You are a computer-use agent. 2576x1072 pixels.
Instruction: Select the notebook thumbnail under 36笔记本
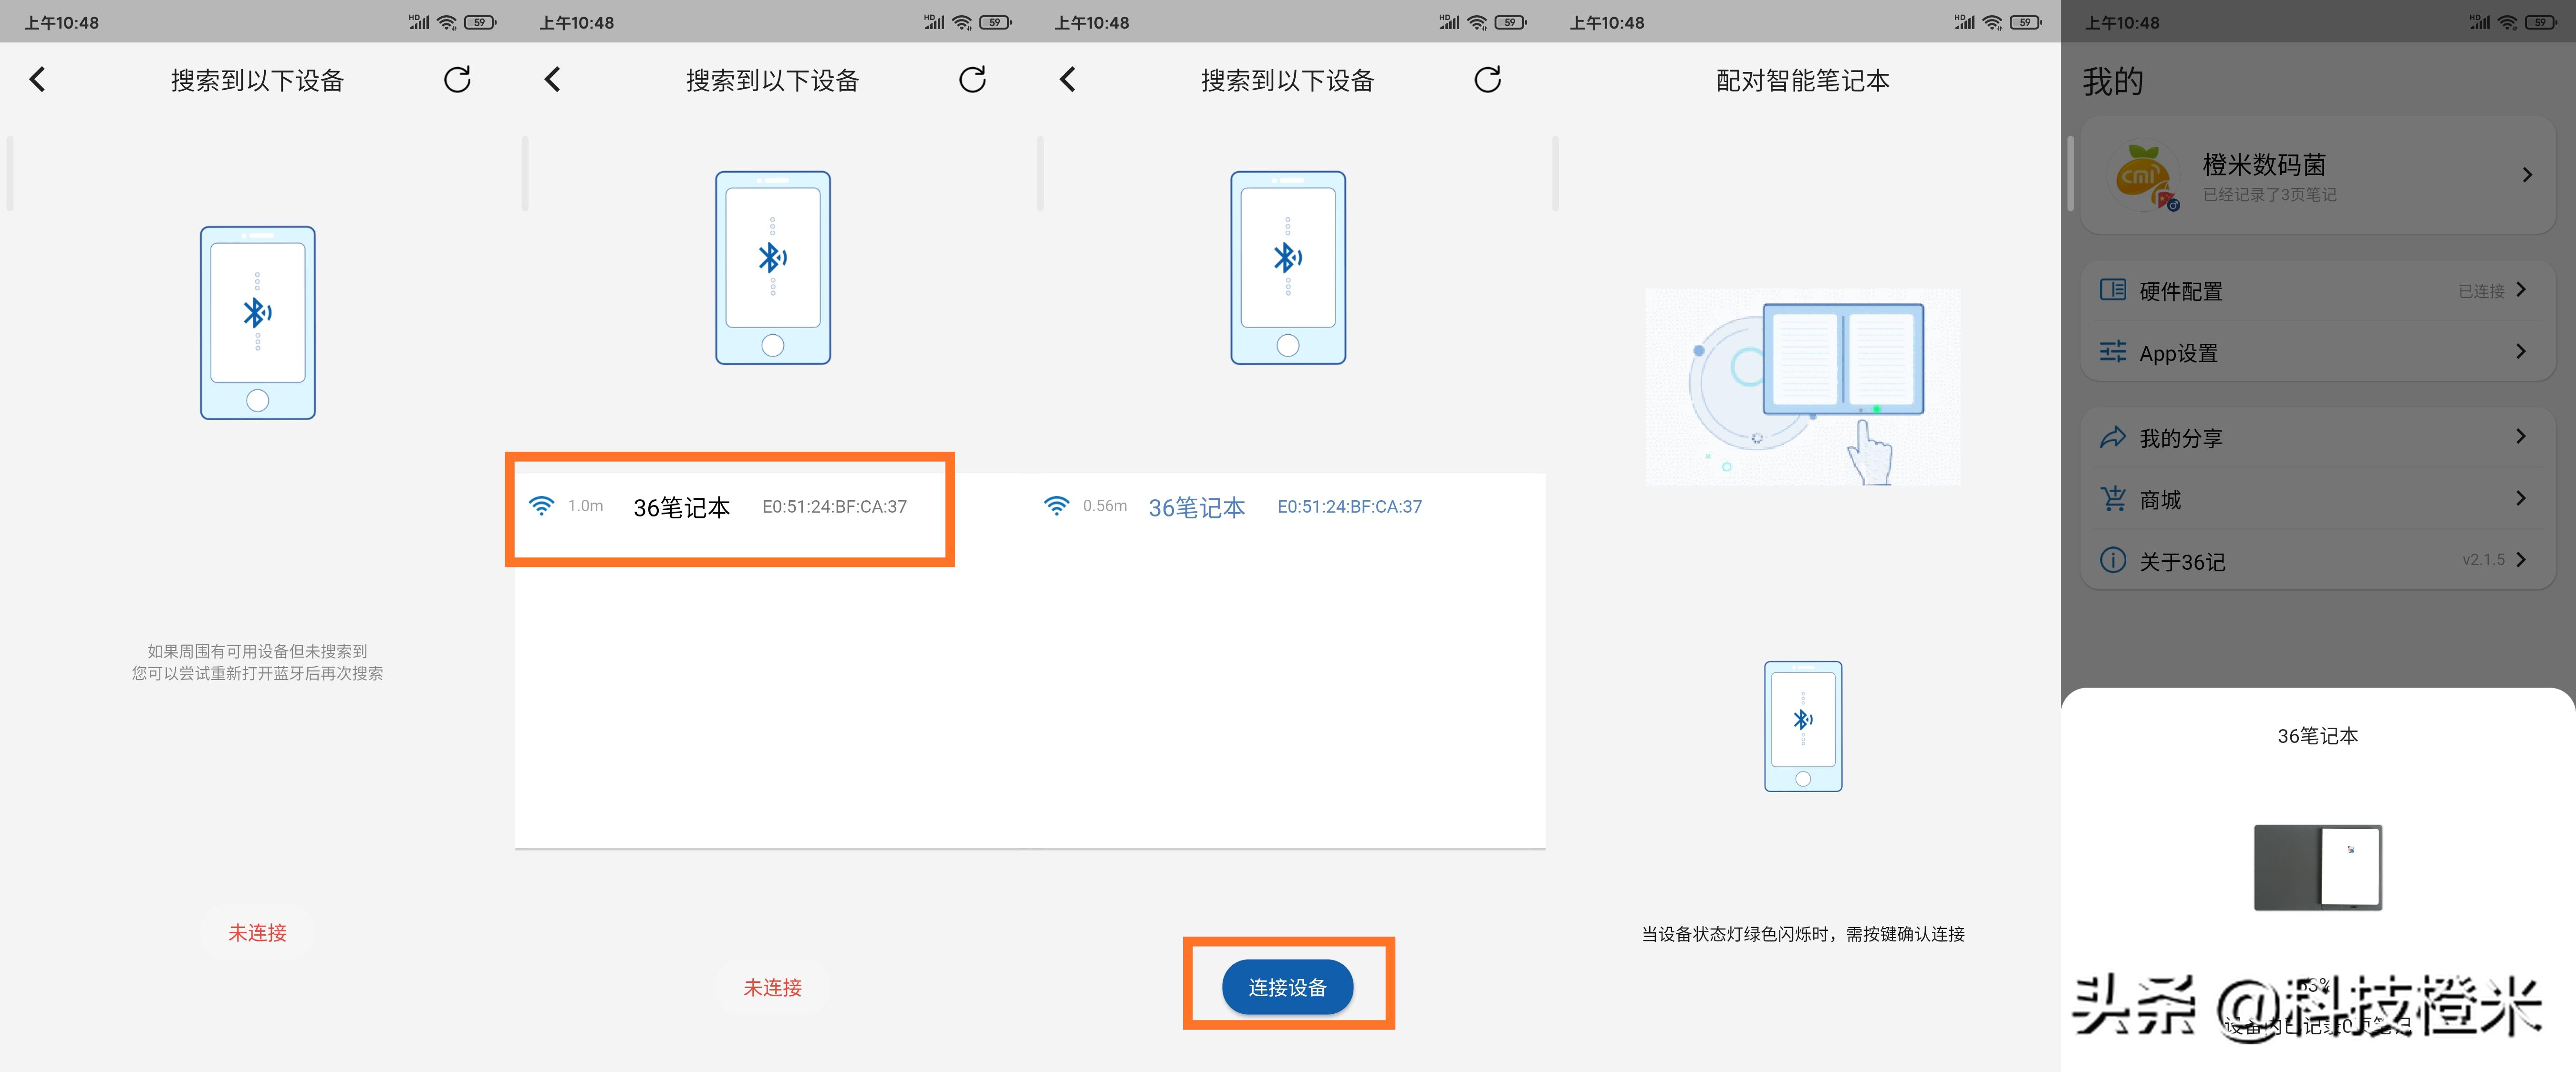2318,867
